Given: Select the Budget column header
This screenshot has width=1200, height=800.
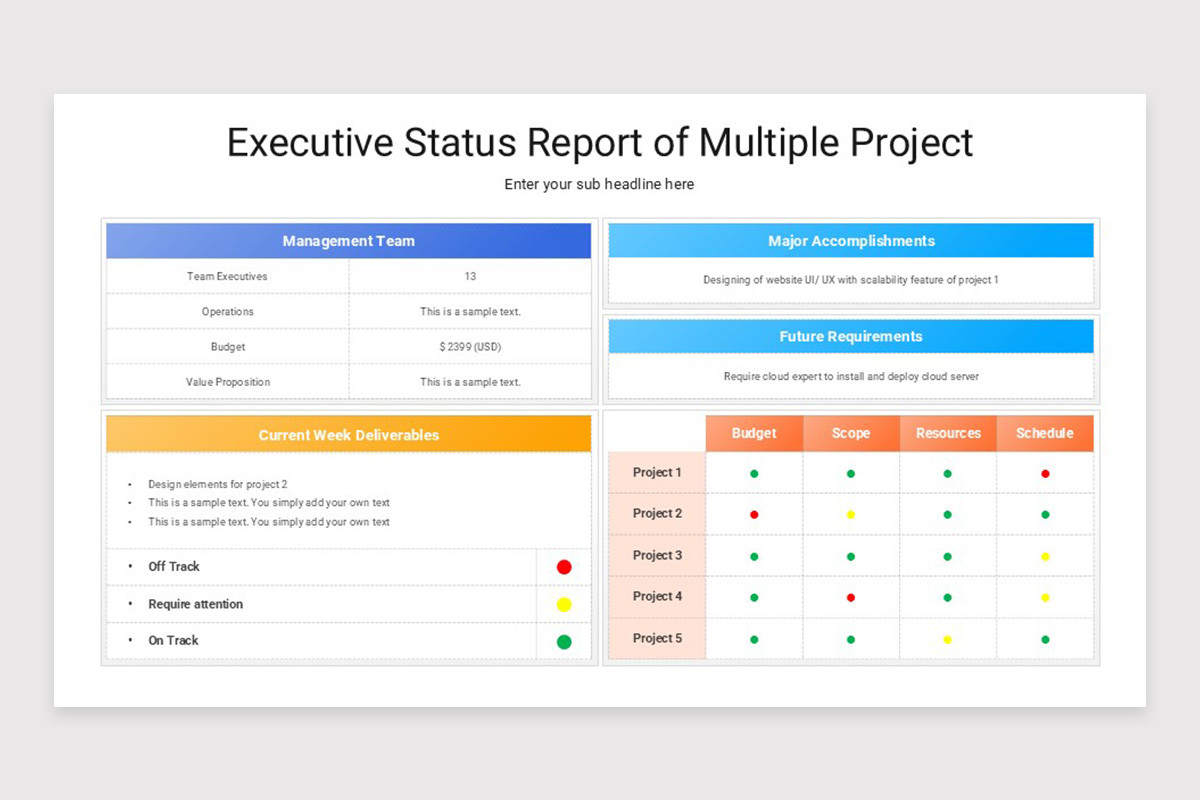Looking at the screenshot, I should click(x=754, y=433).
